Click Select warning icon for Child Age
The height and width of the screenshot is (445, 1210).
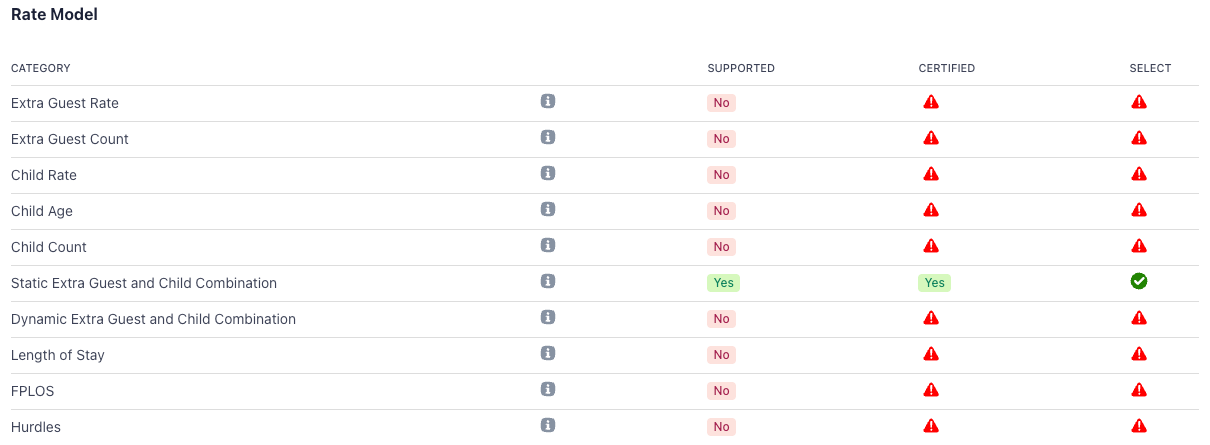point(1139,210)
